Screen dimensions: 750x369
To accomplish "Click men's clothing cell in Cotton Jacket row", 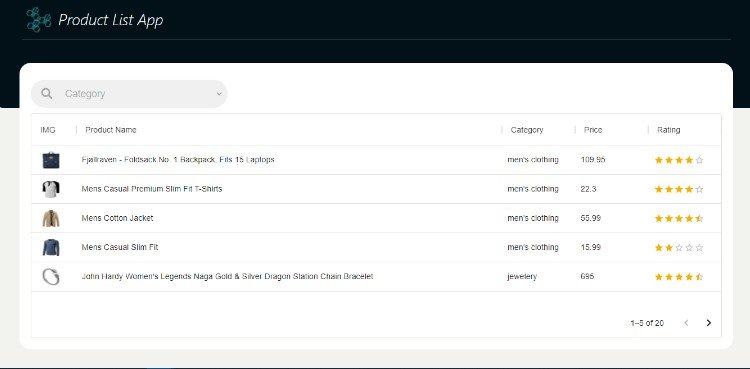I will pyautogui.click(x=533, y=218).
